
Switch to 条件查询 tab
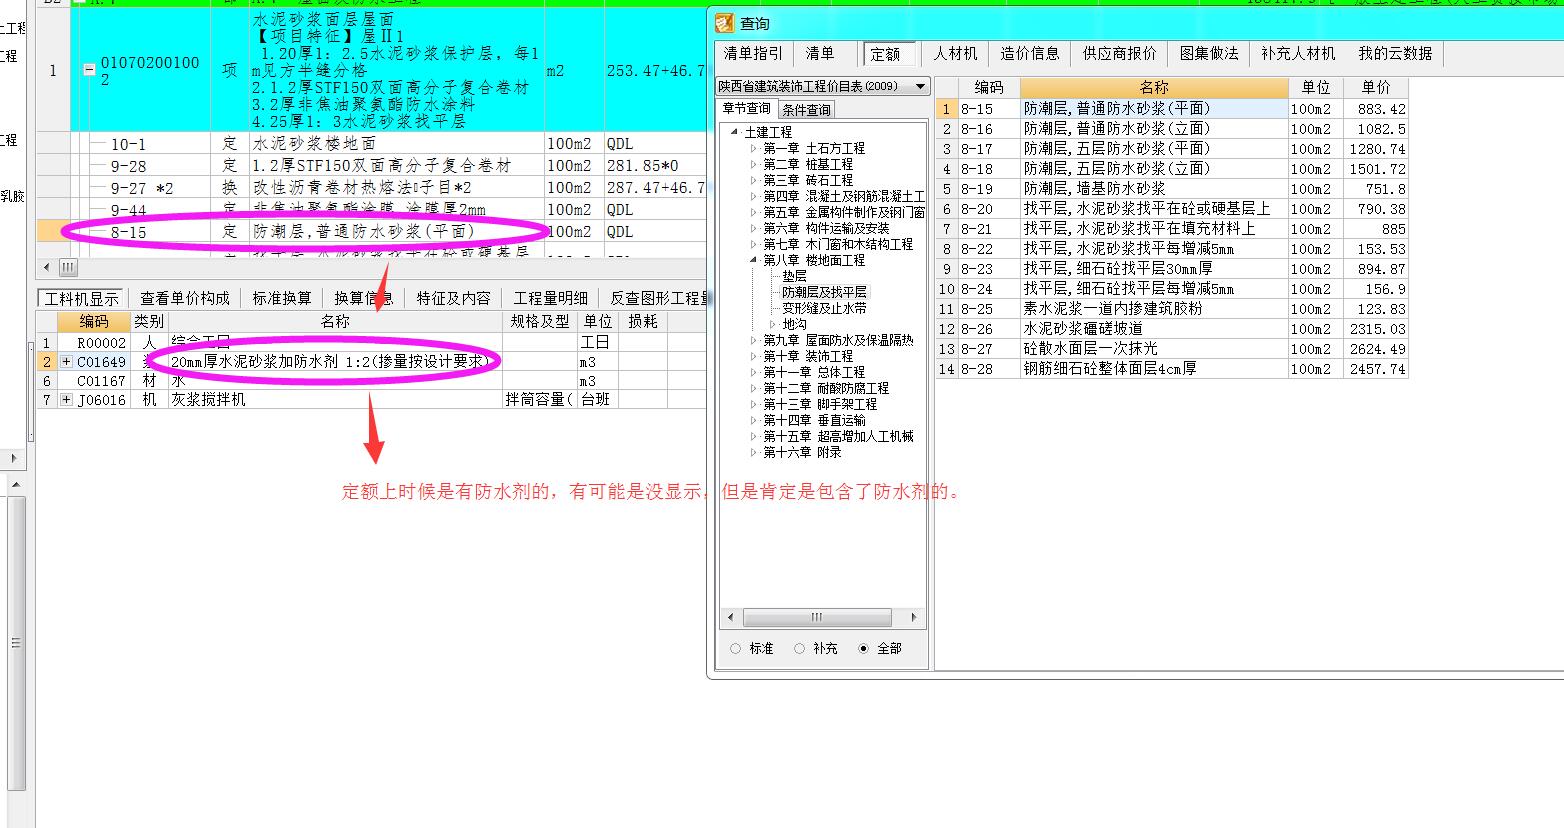click(806, 110)
